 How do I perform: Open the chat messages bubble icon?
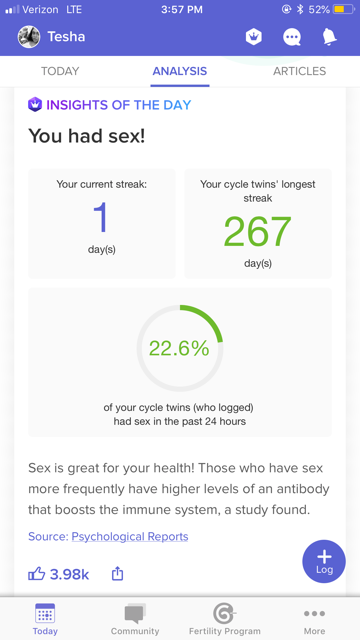(292, 37)
